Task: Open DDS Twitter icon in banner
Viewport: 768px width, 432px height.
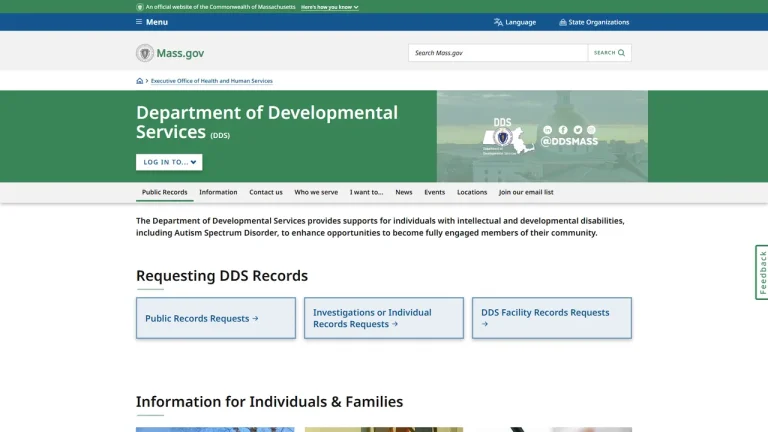Action: pyautogui.click(x=578, y=130)
